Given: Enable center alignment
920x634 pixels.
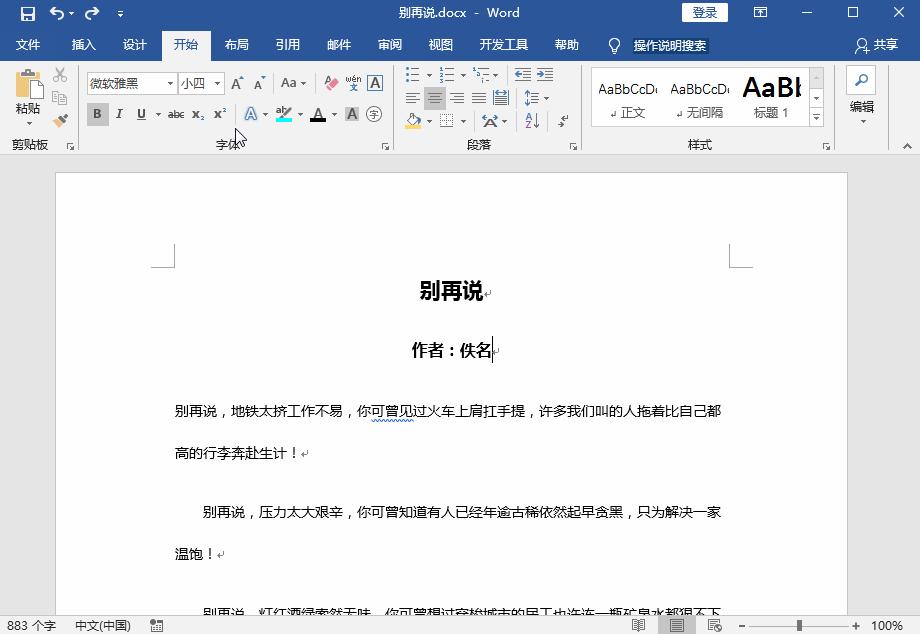Looking at the screenshot, I should pyautogui.click(x=436, y=98).
